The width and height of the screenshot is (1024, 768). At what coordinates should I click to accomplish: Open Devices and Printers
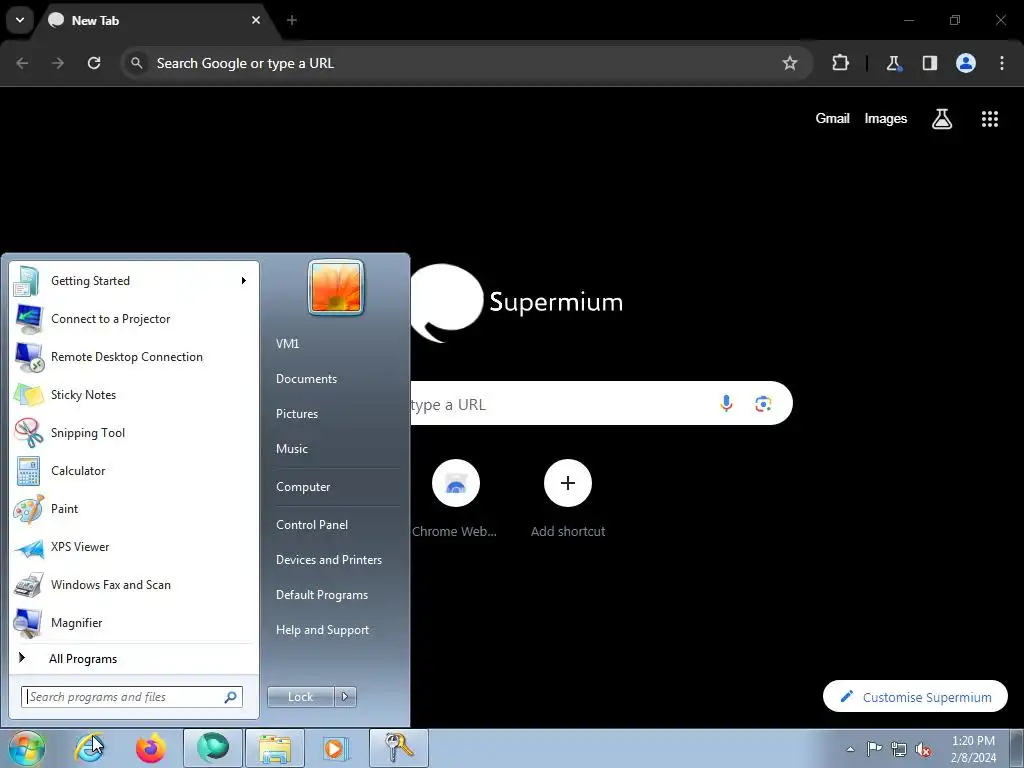click(x=329, y=560)
